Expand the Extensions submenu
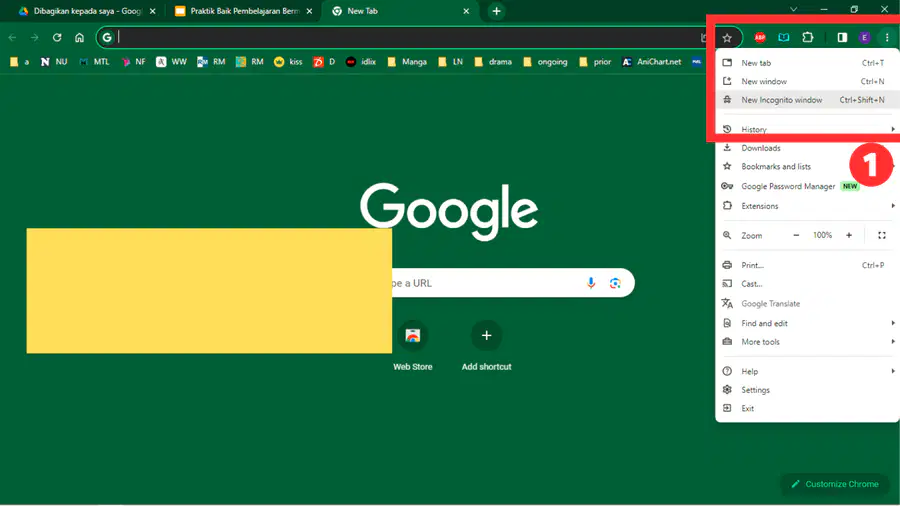The image size is (900, 506). click(808, 206)
